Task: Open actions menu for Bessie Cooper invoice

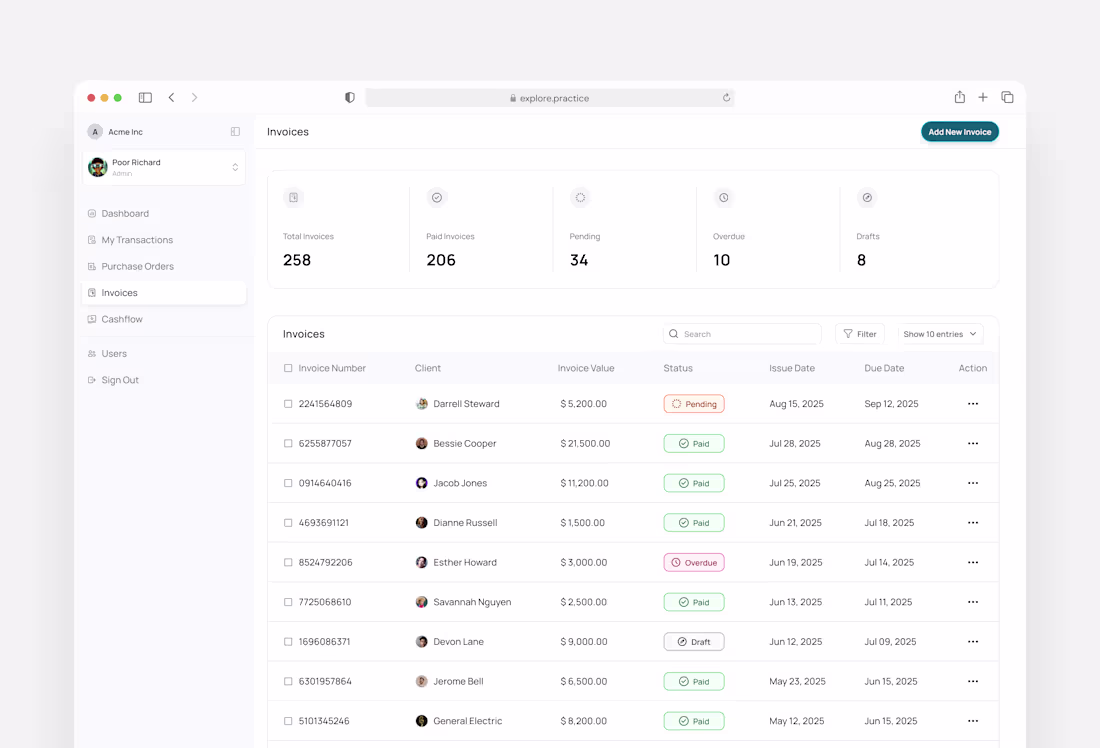Action: (972, 443)
